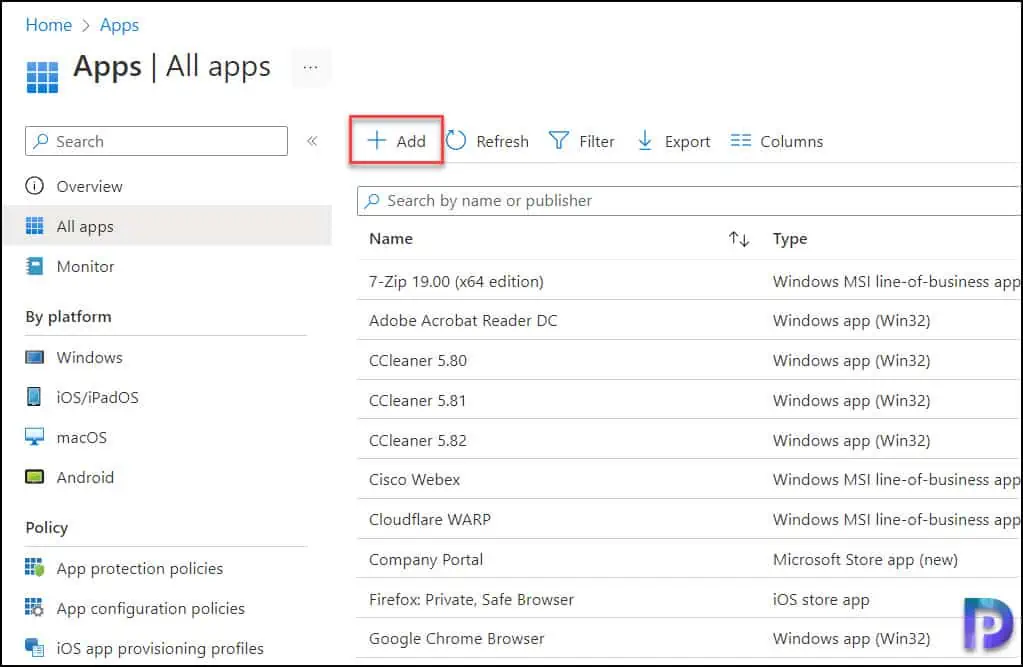This screenshot has height=667, width=1023.
Task: Click the magnifier in the sidebar Search box
Action: (x=41, y=141)
